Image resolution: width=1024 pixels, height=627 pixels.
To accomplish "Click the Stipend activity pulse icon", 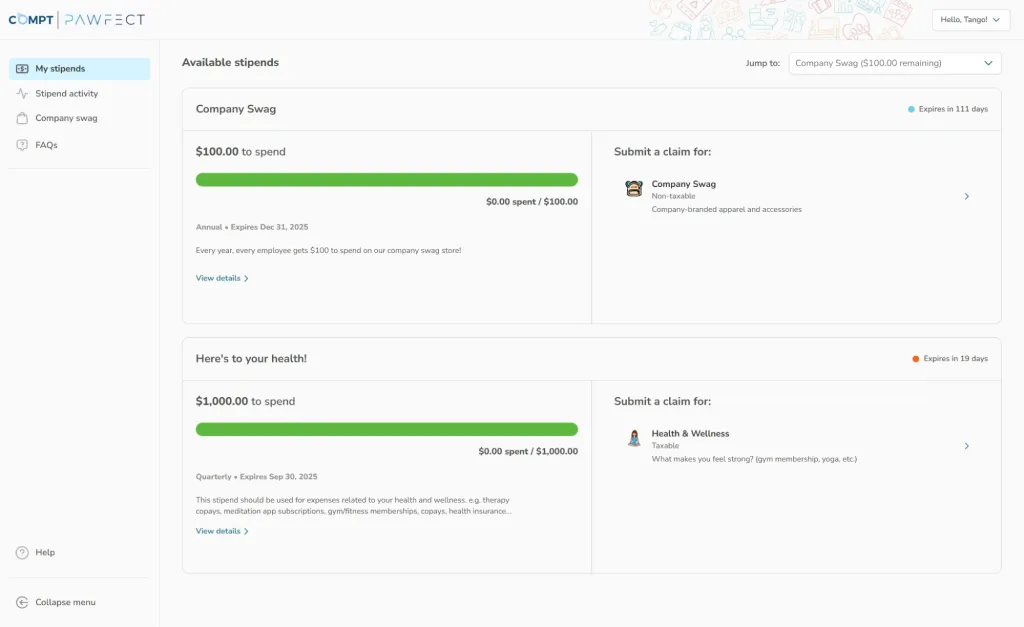I will tap(22, 94).
